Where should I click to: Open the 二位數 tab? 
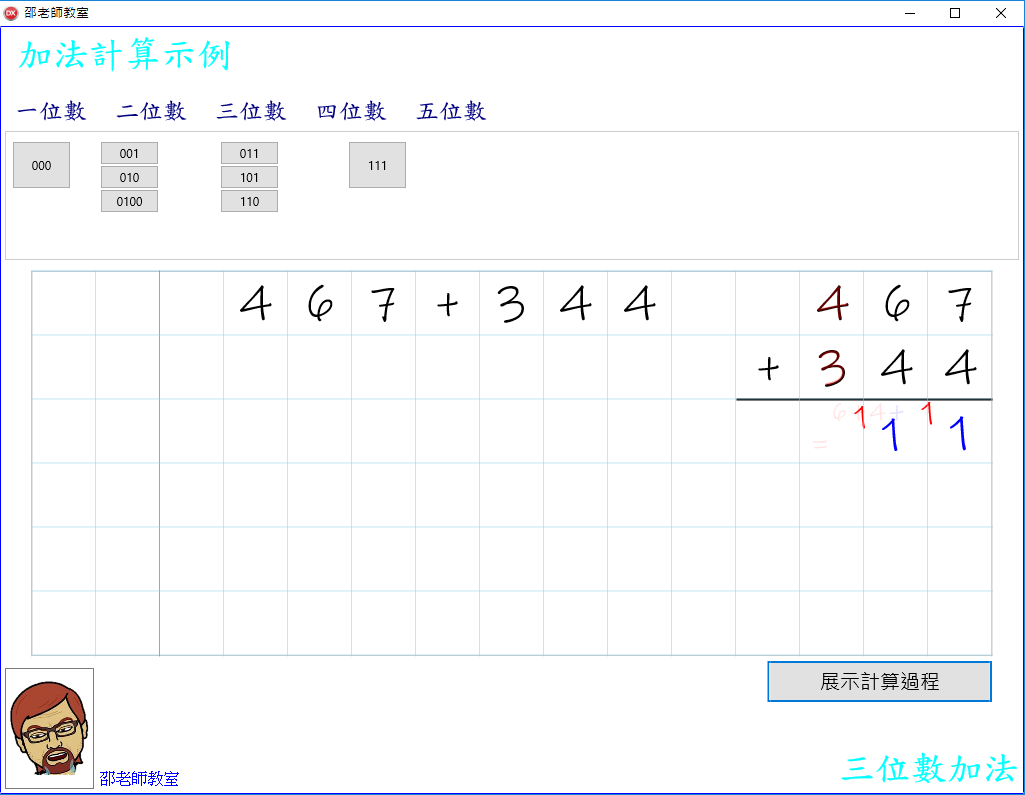[x=152, y=111]
